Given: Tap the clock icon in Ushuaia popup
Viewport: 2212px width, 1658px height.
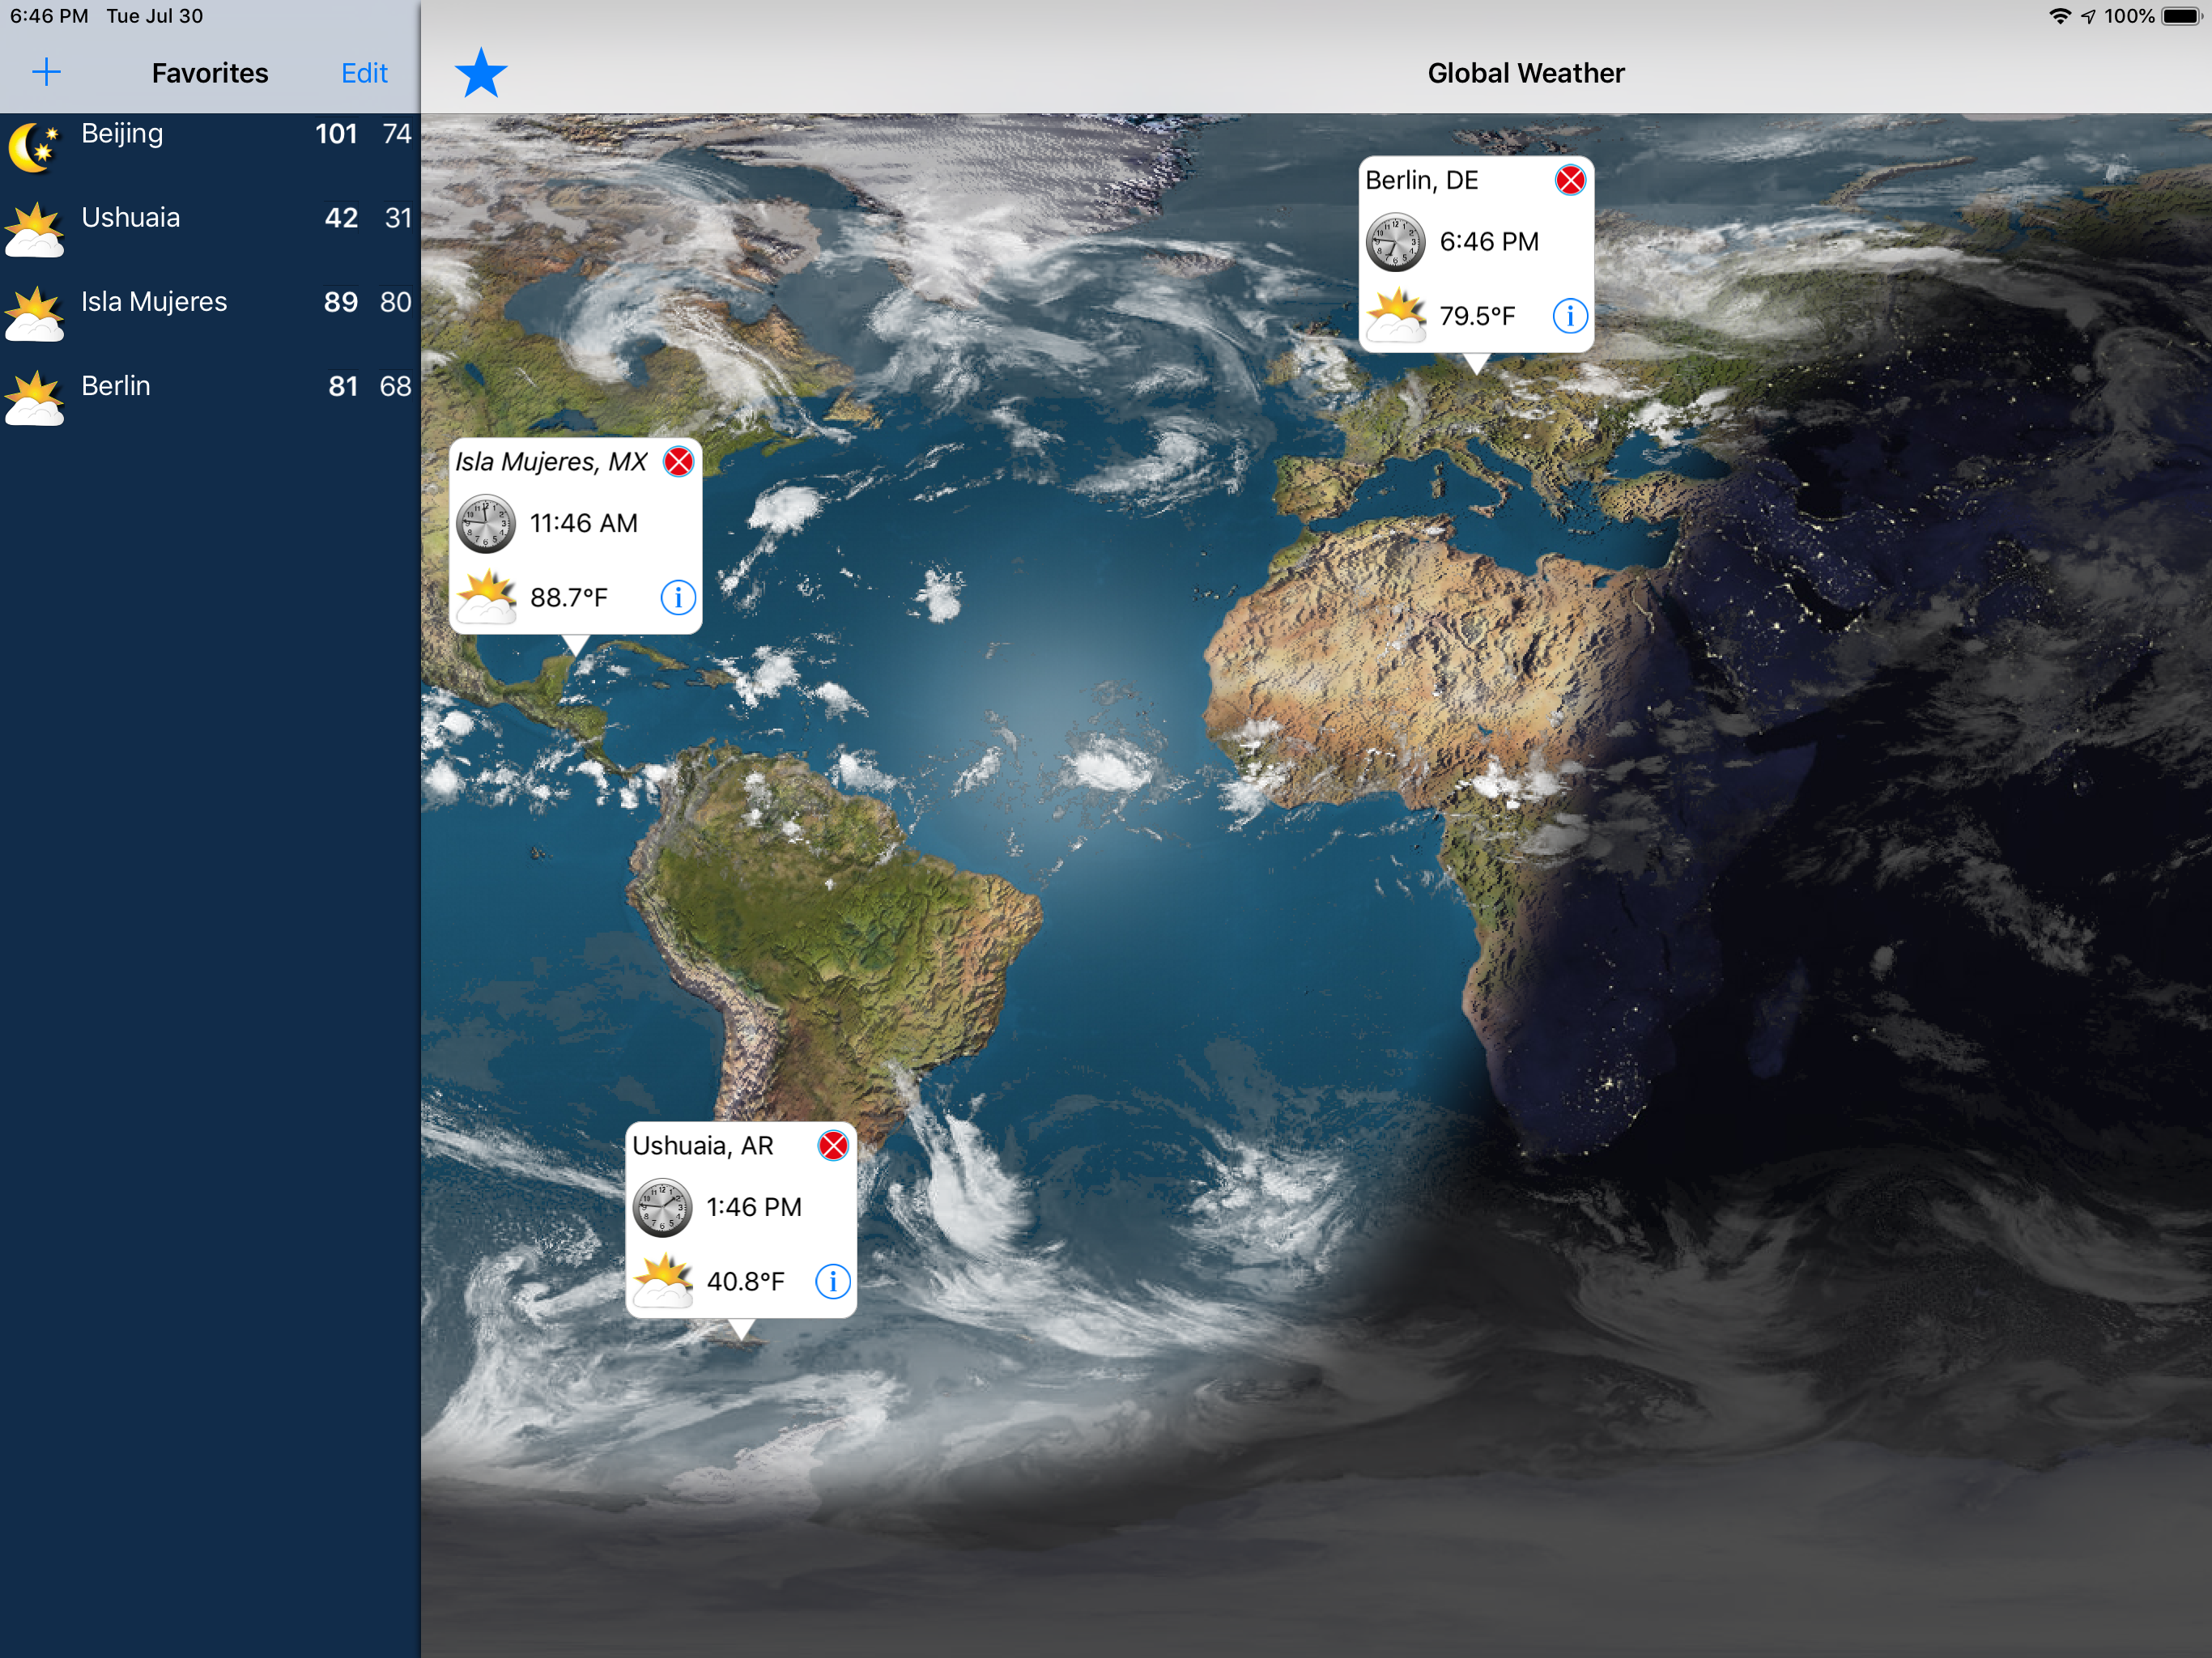Looking at the screenshot, I should click(x=662, y=1207).
